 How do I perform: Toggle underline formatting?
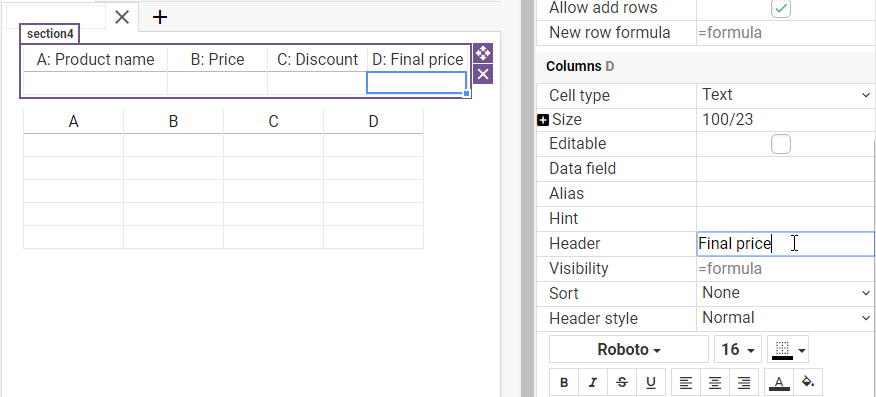(651, 382)
